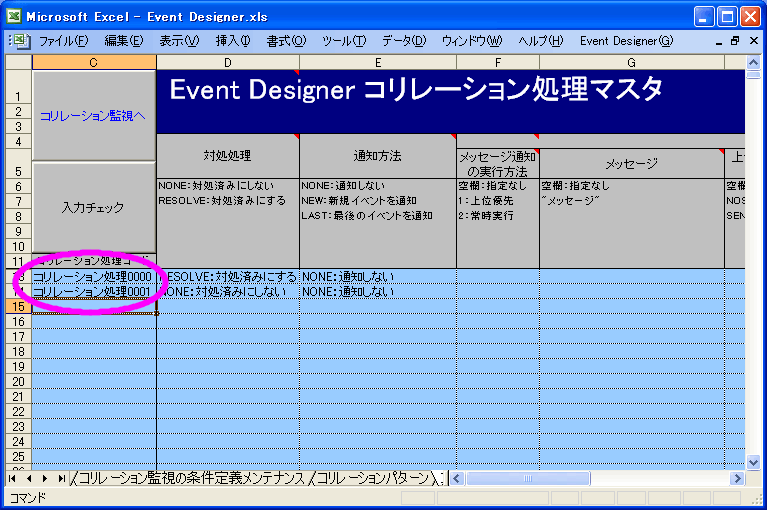Select cell NONE:対処済みにしない in data row
Image resolution: width=767 pixels, height=510 pixels.
(228, 291)
